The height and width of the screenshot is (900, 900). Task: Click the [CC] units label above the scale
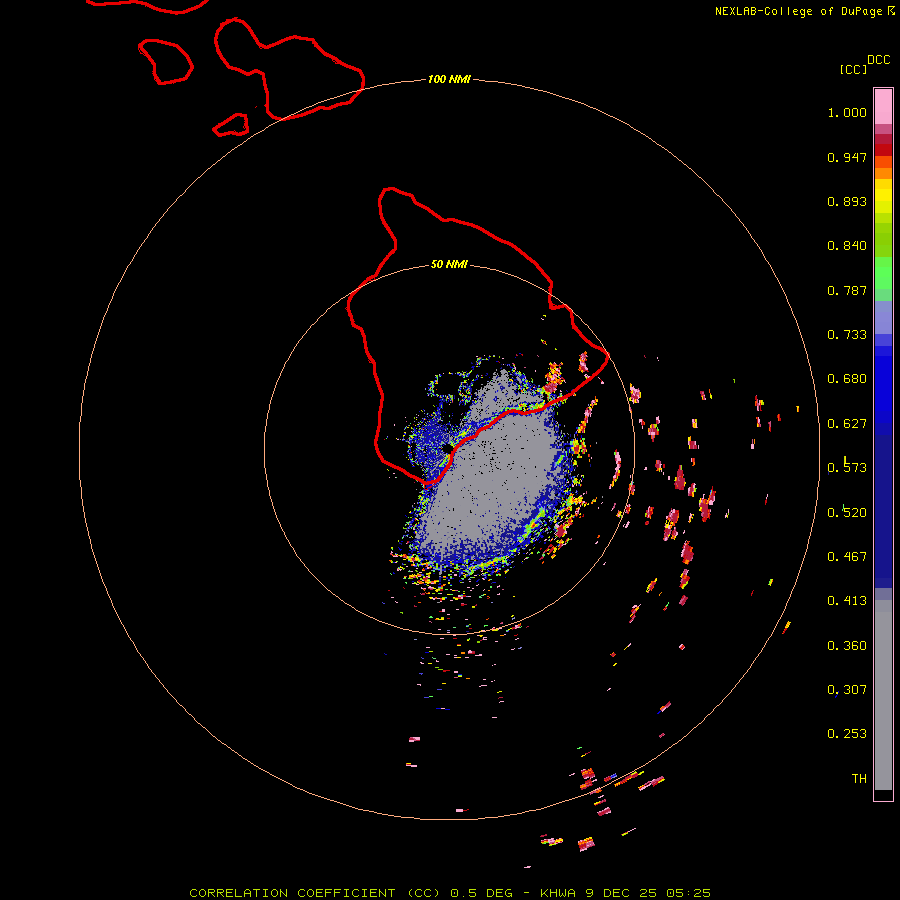pyautogui.click(x=853, y=69)
